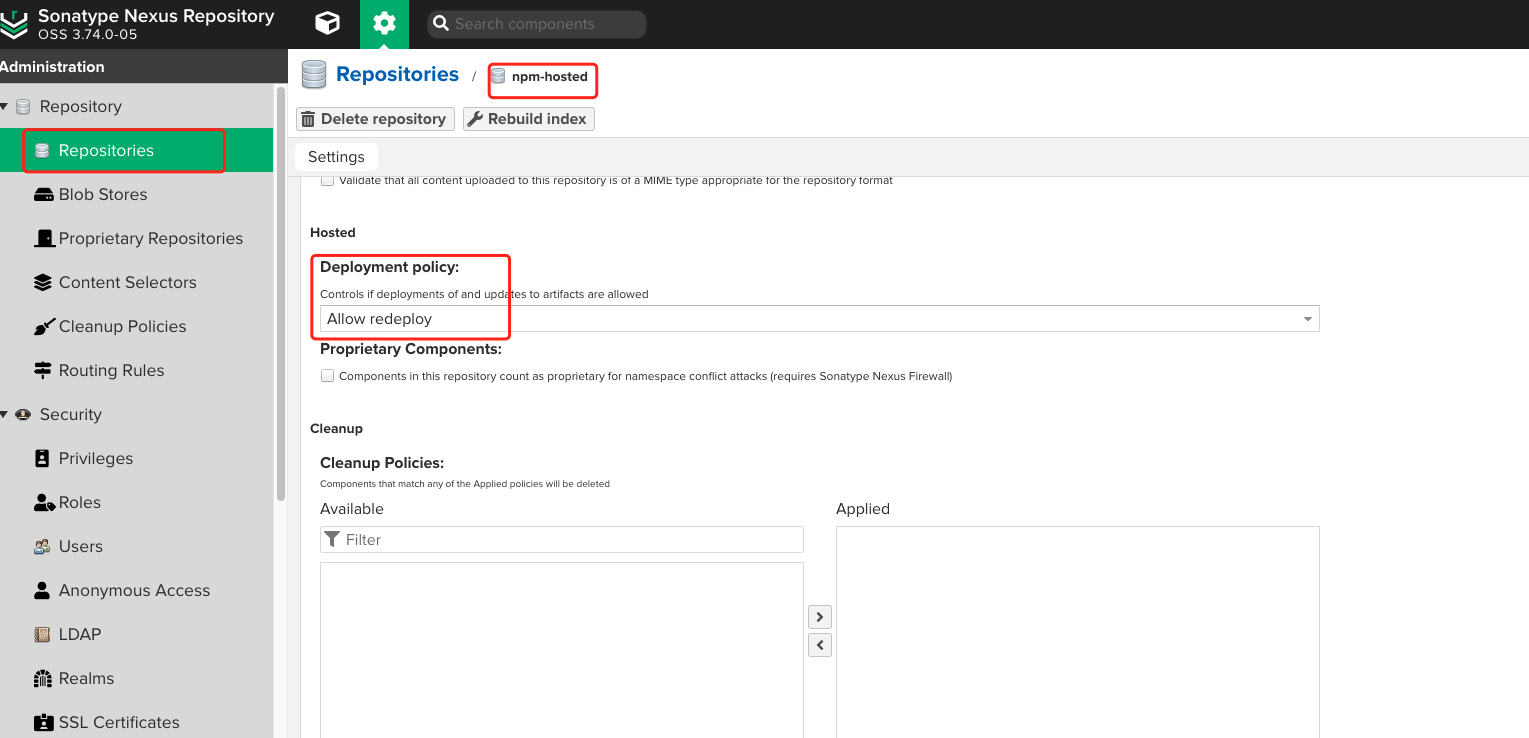Image resolution: width=1529 pixels, height=738 pixels.
Task: Open Blob Stores in the sidebar
Action: (136, 195)
